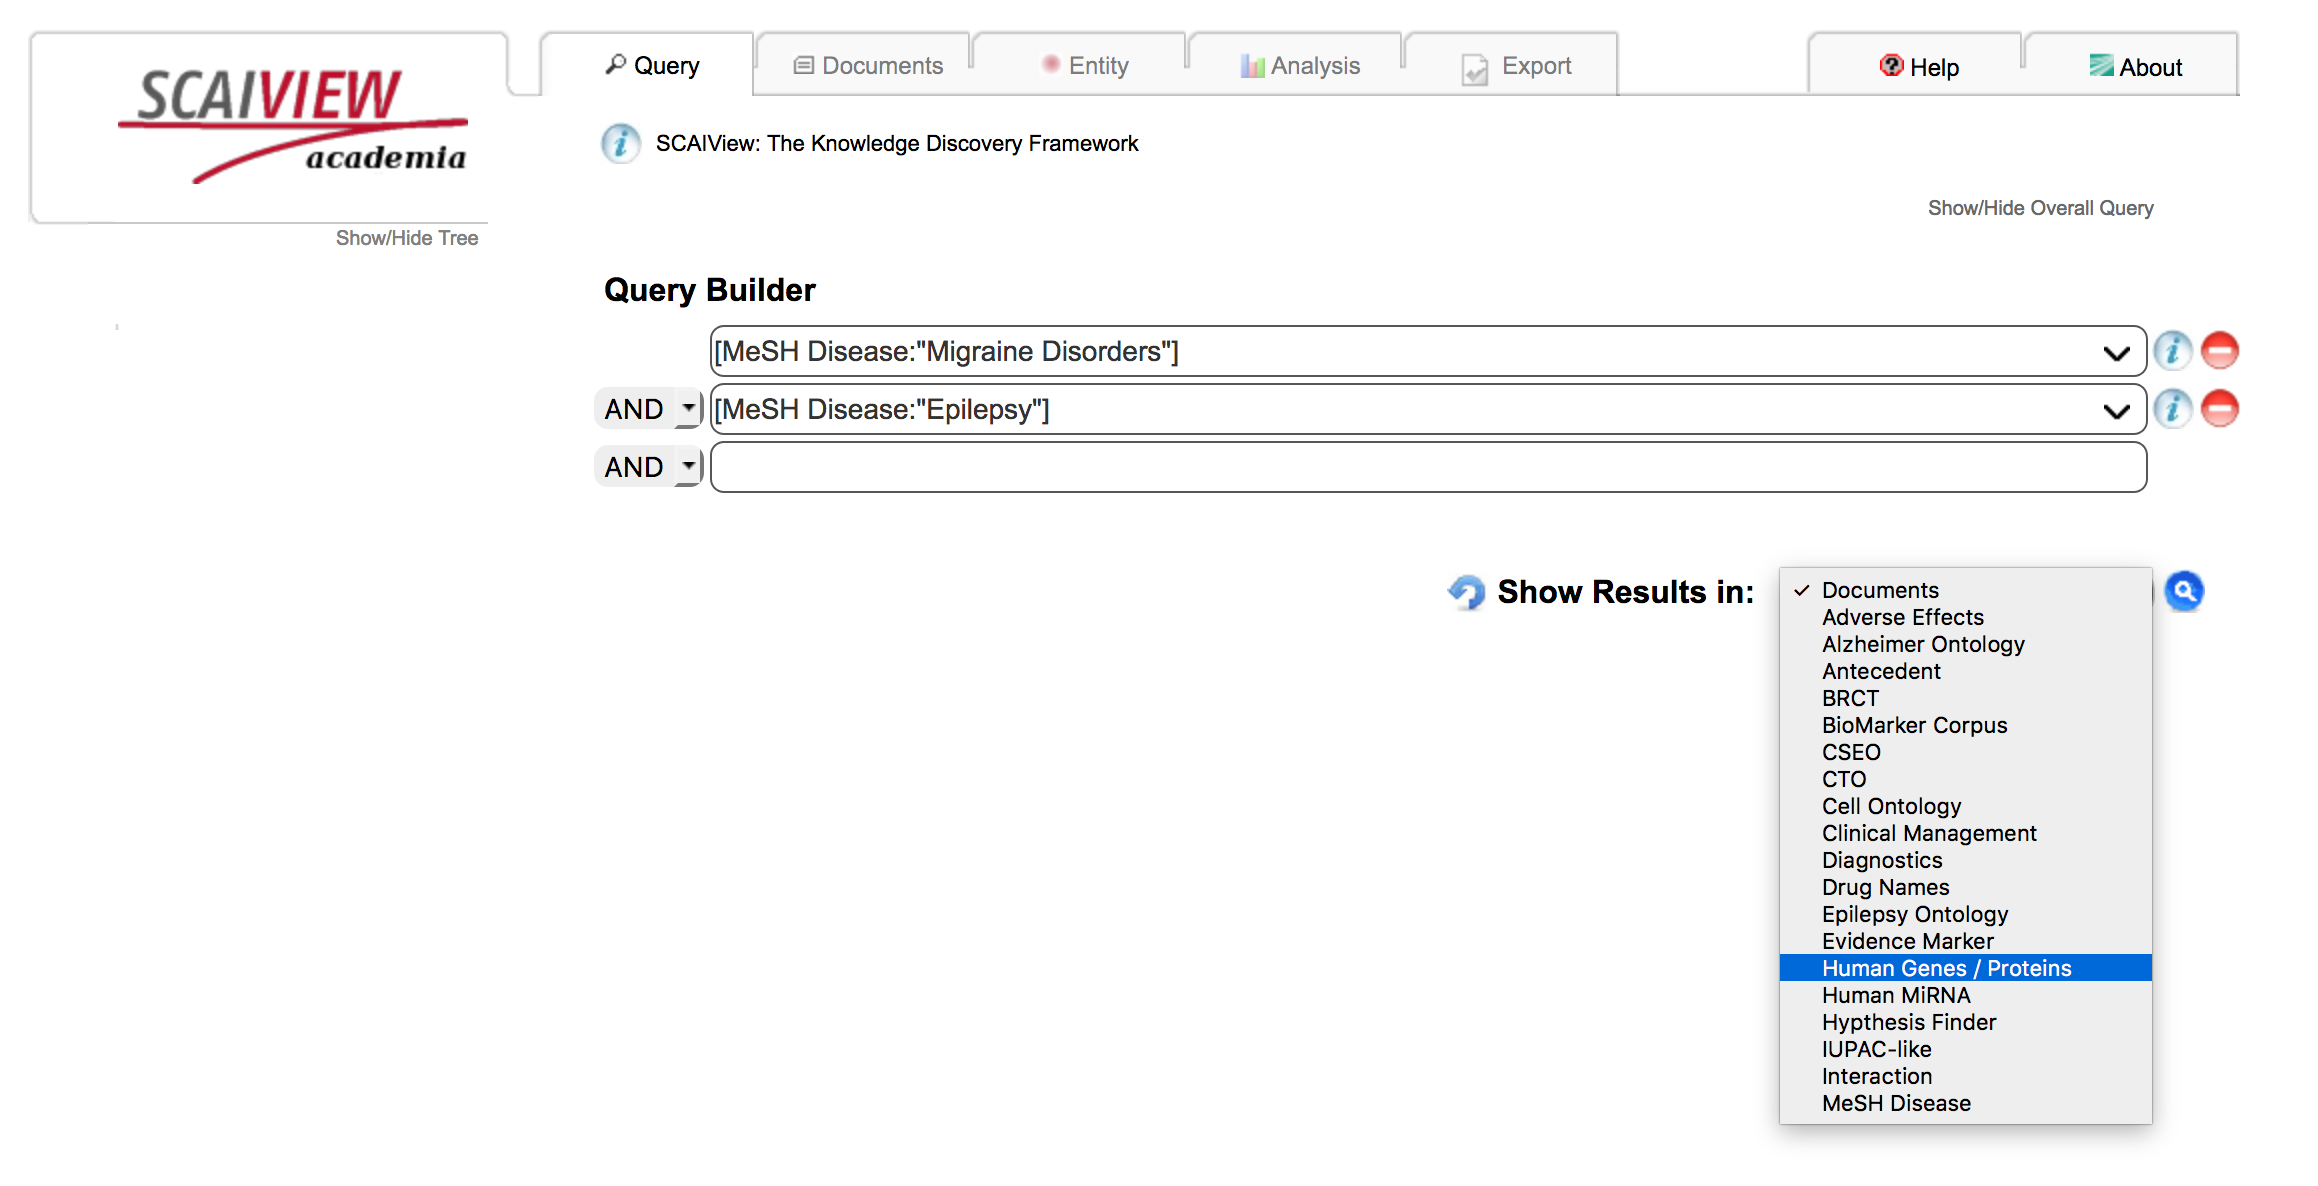Image resolution: width=2318 pixels, height=1186 pixels.
Task: Remove the Migraine Disorders query row
Action: pyautogui.click(x=2220, y=351)
